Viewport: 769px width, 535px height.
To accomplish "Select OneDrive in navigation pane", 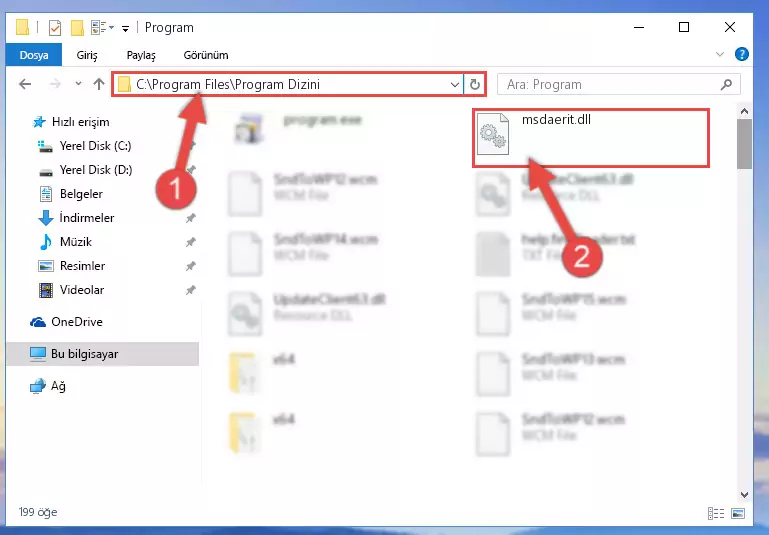I will (x=77, y=322).
